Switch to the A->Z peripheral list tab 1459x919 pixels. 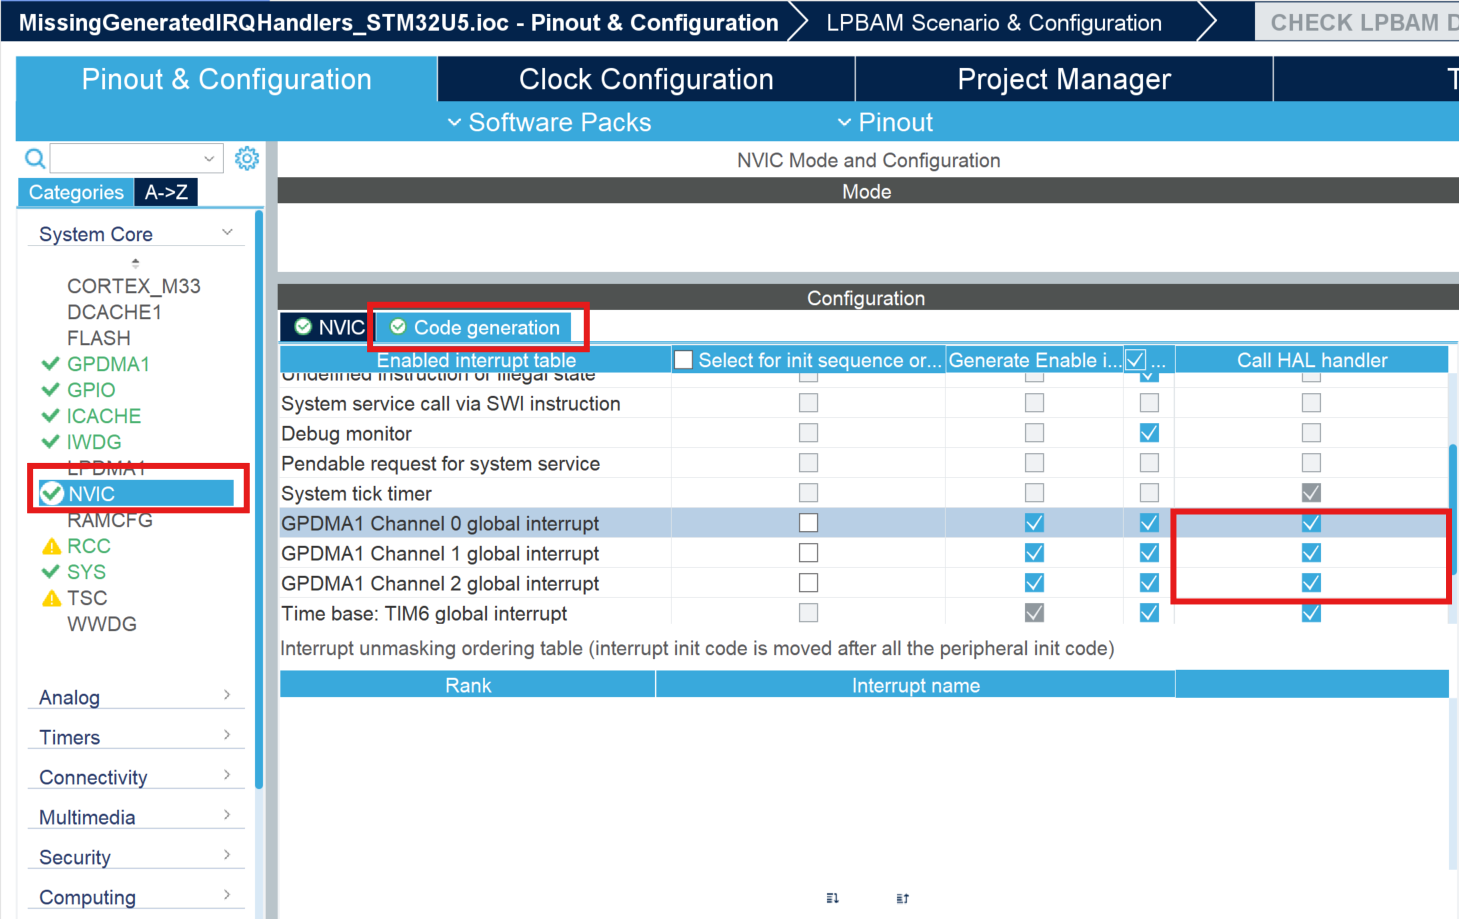tap(165, 192)
